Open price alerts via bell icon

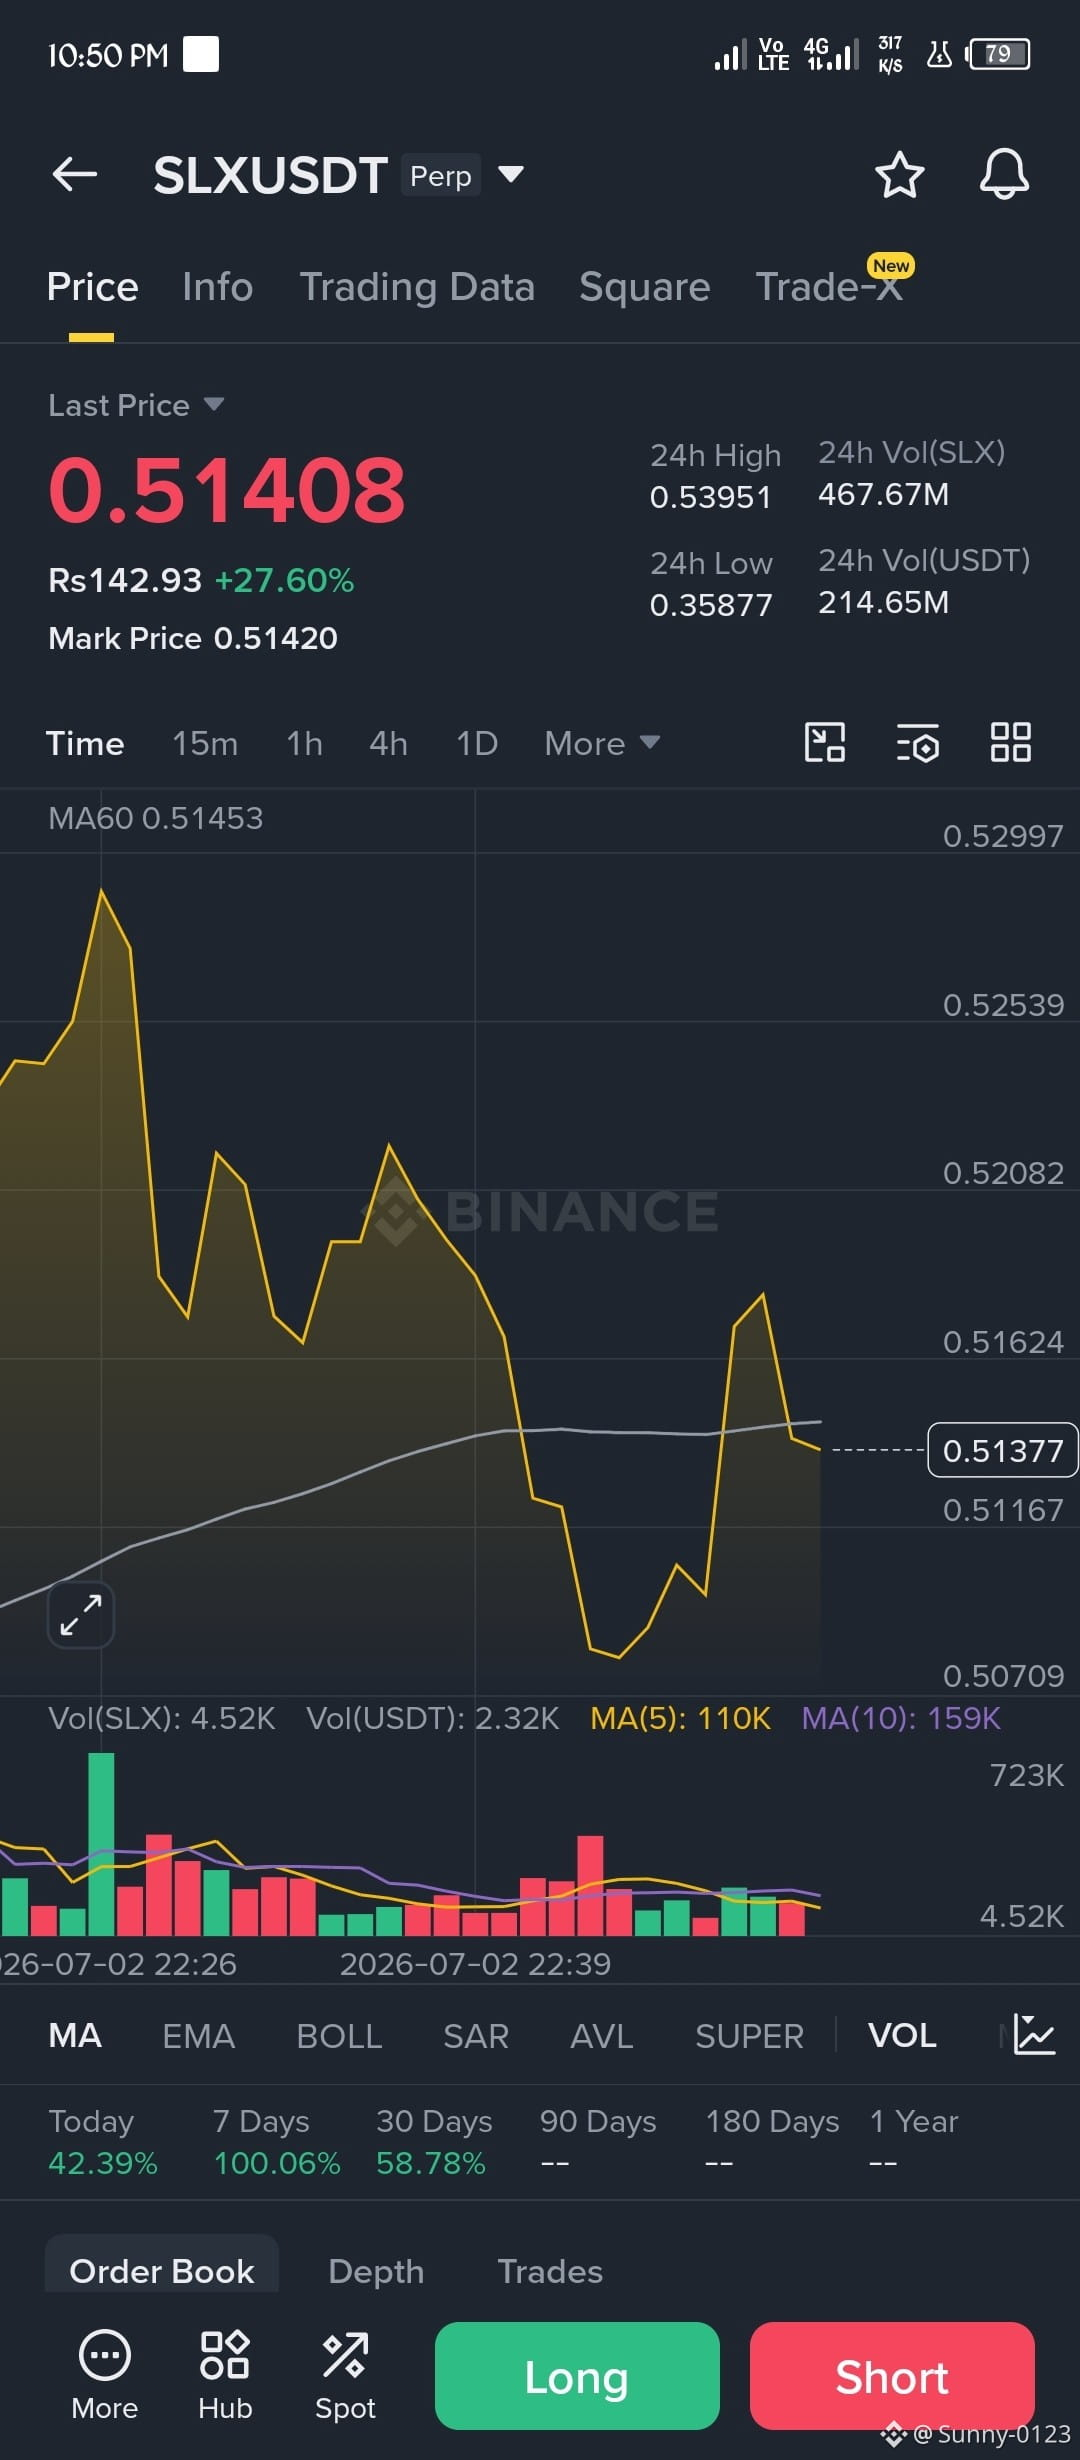pos(1004,175)
